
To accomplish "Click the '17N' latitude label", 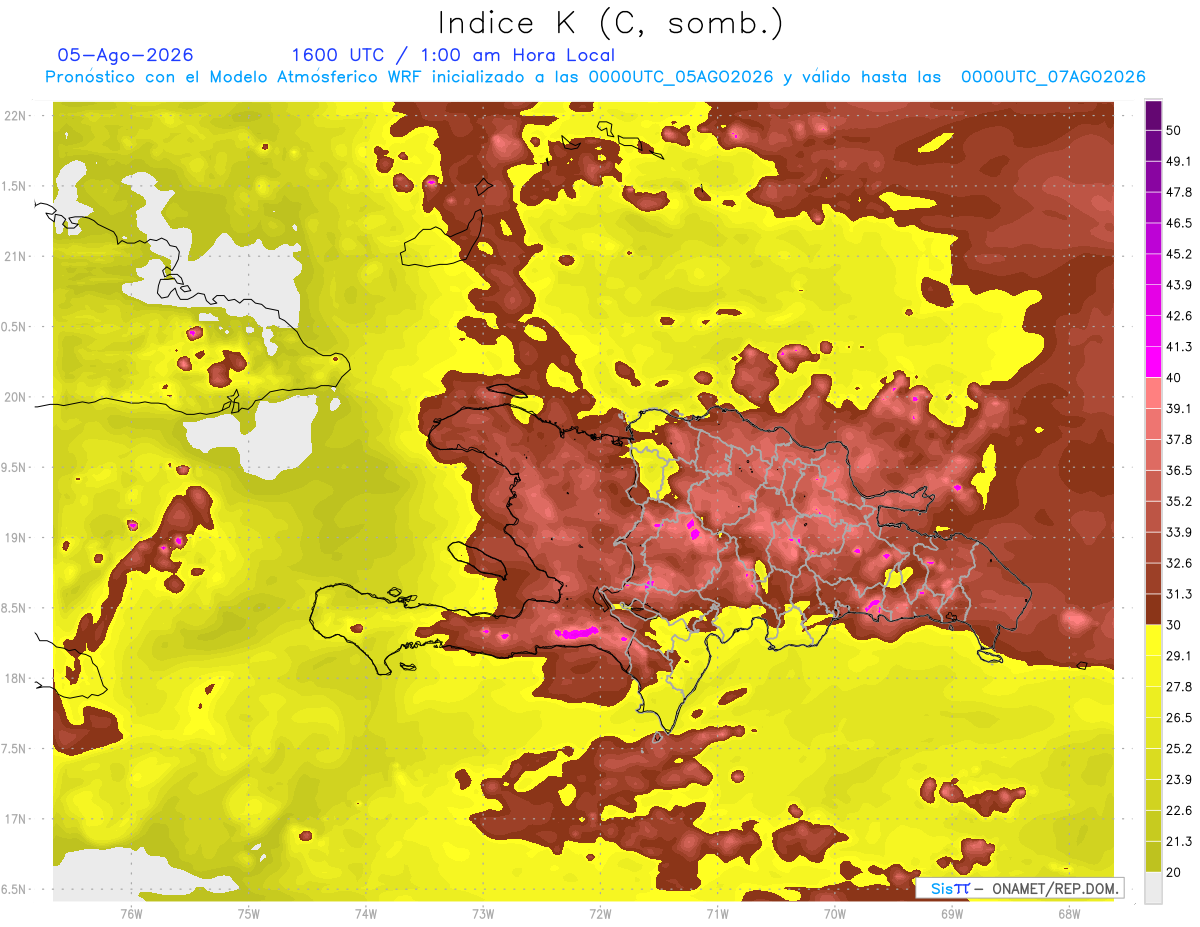I will click(x=15, y=819).
